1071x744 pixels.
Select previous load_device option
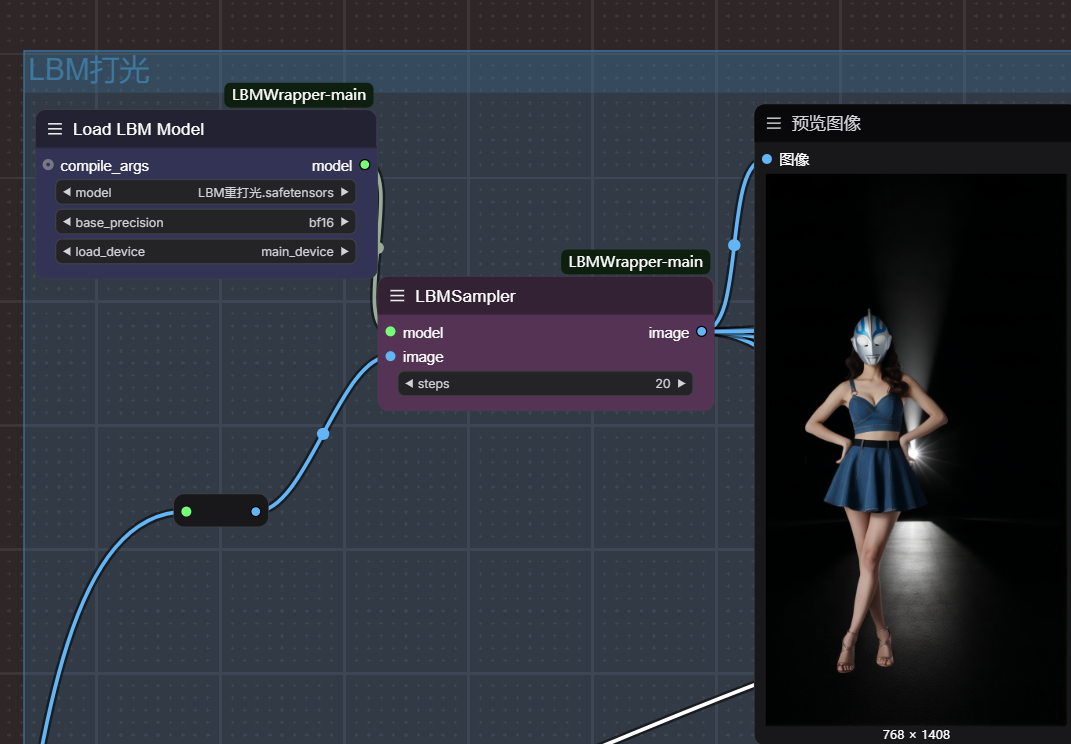tap(66, 251)
